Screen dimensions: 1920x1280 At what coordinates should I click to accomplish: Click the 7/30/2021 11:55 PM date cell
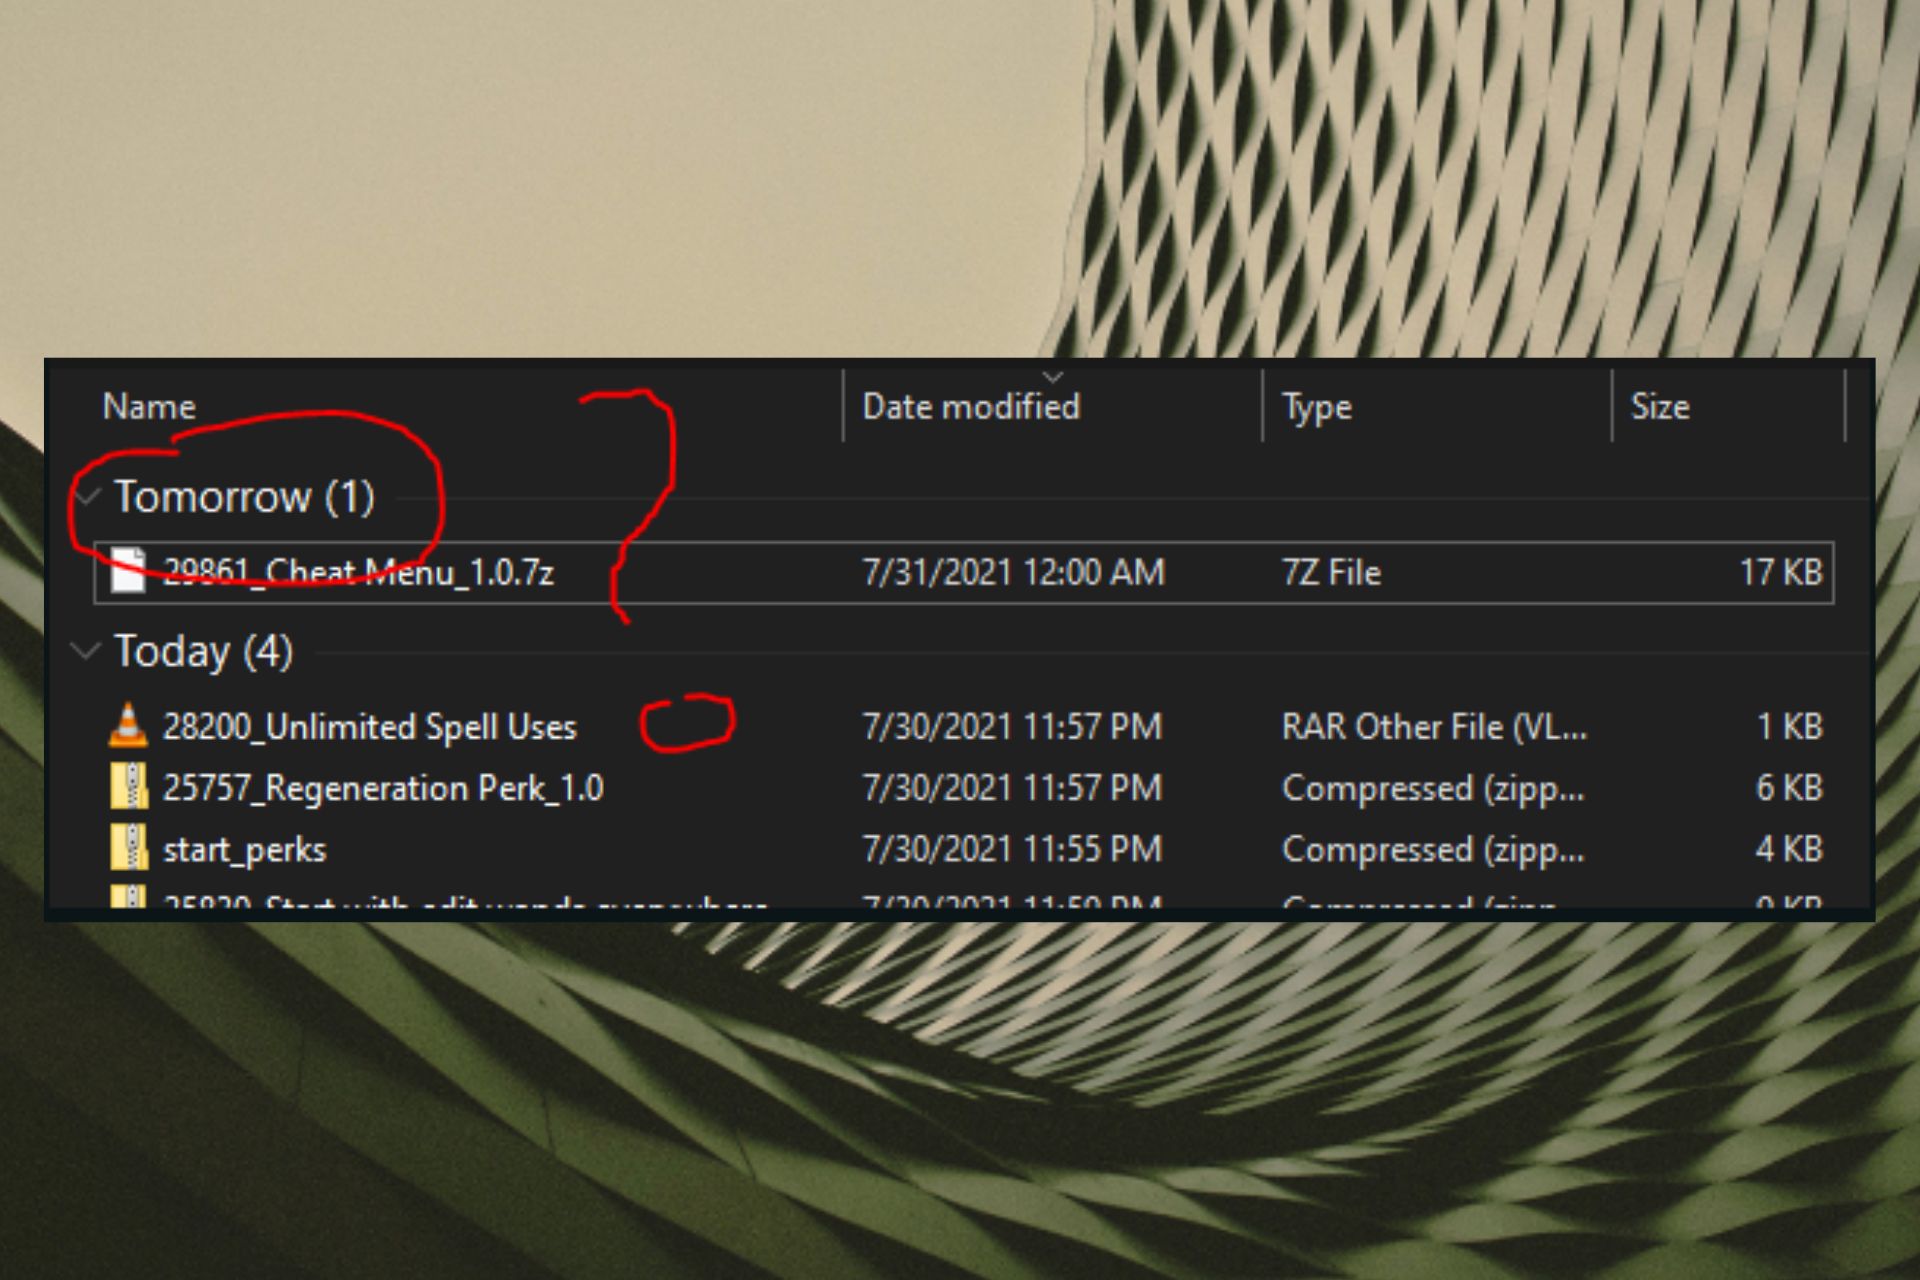pos(1012,849)
